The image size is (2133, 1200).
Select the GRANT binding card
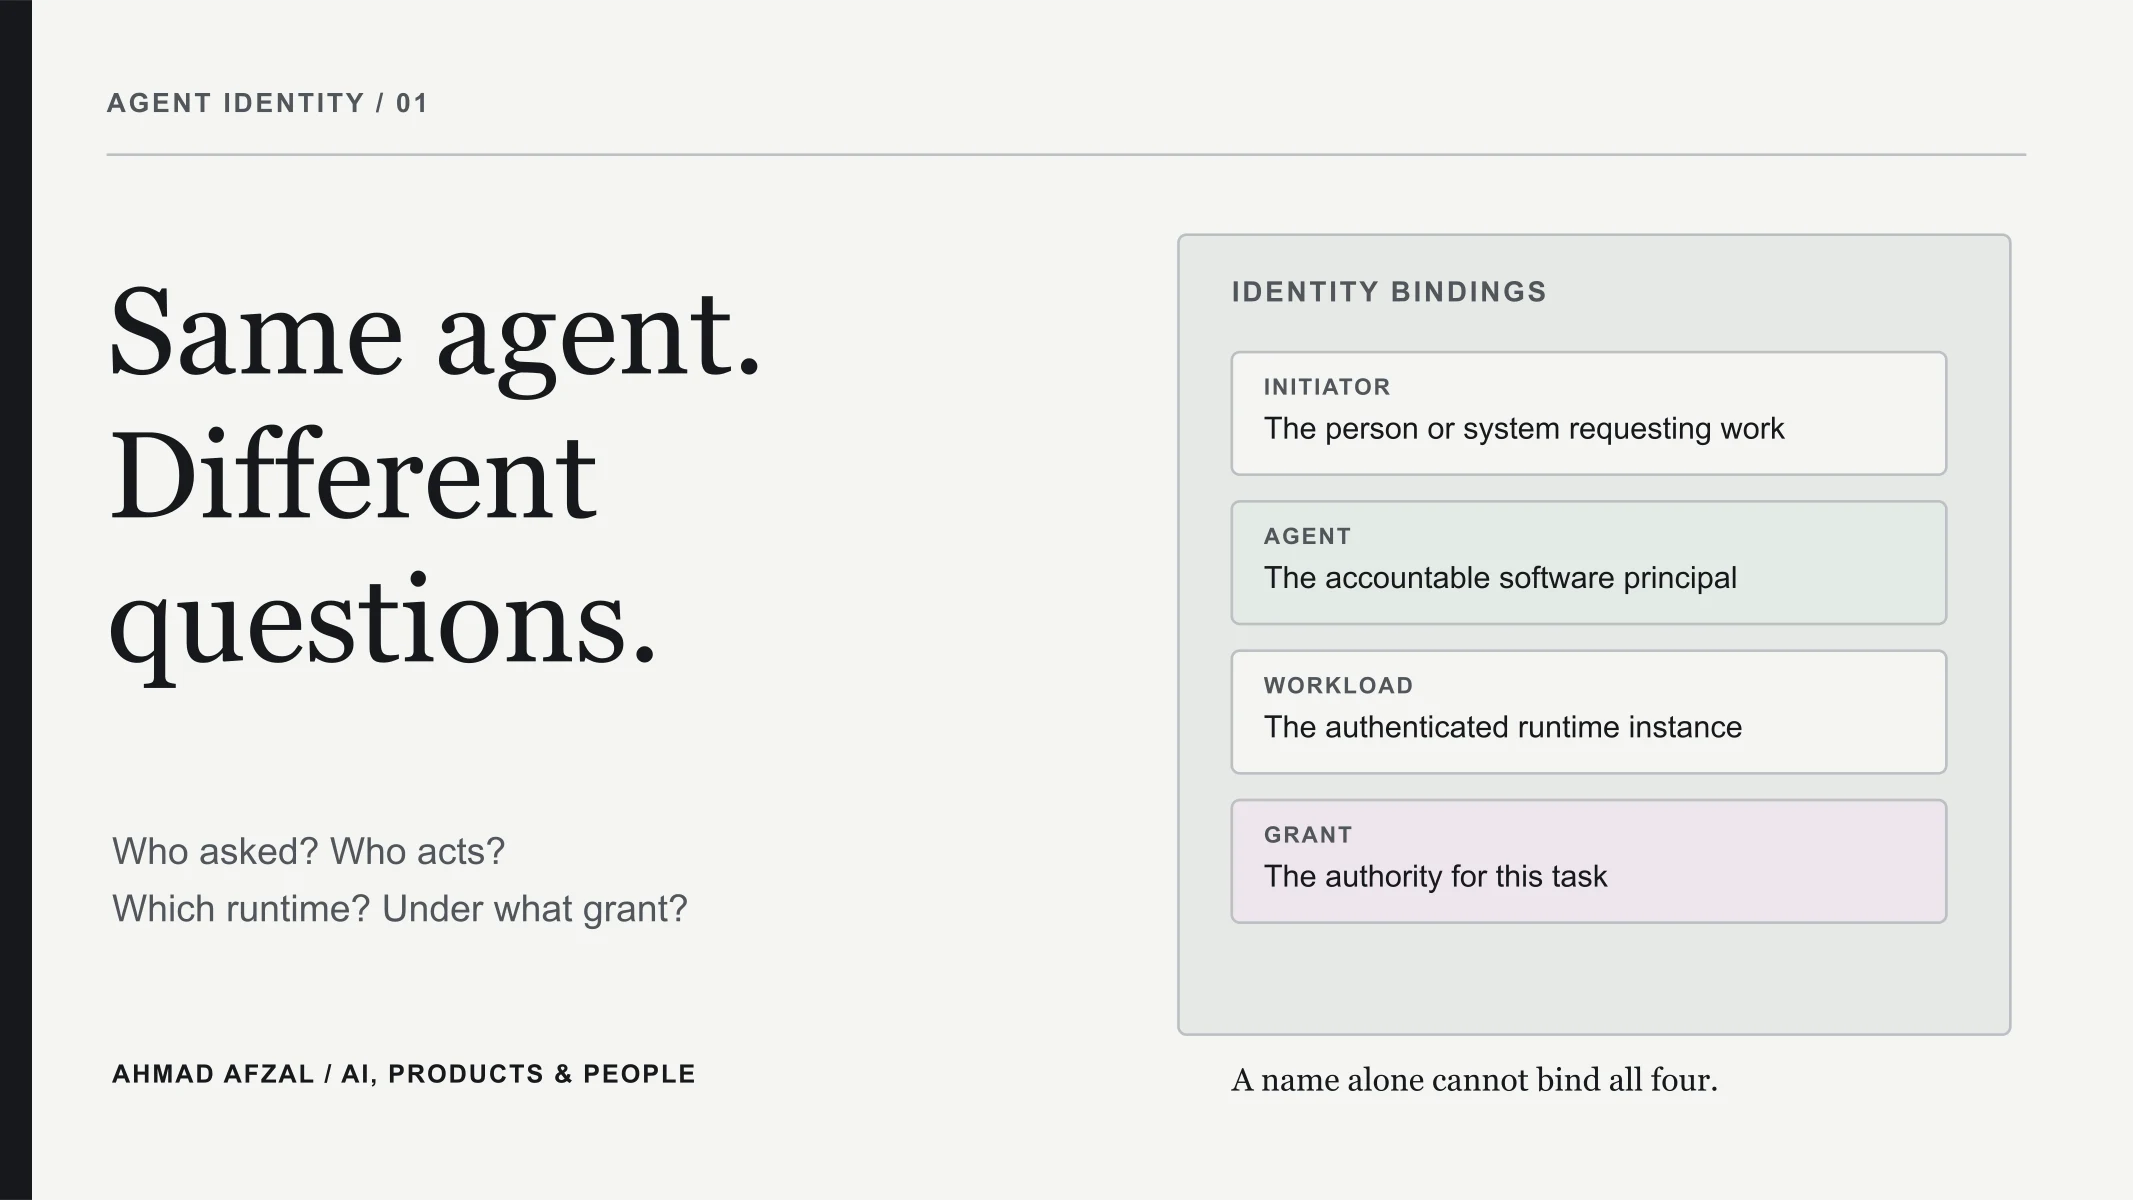(1588, 861)
